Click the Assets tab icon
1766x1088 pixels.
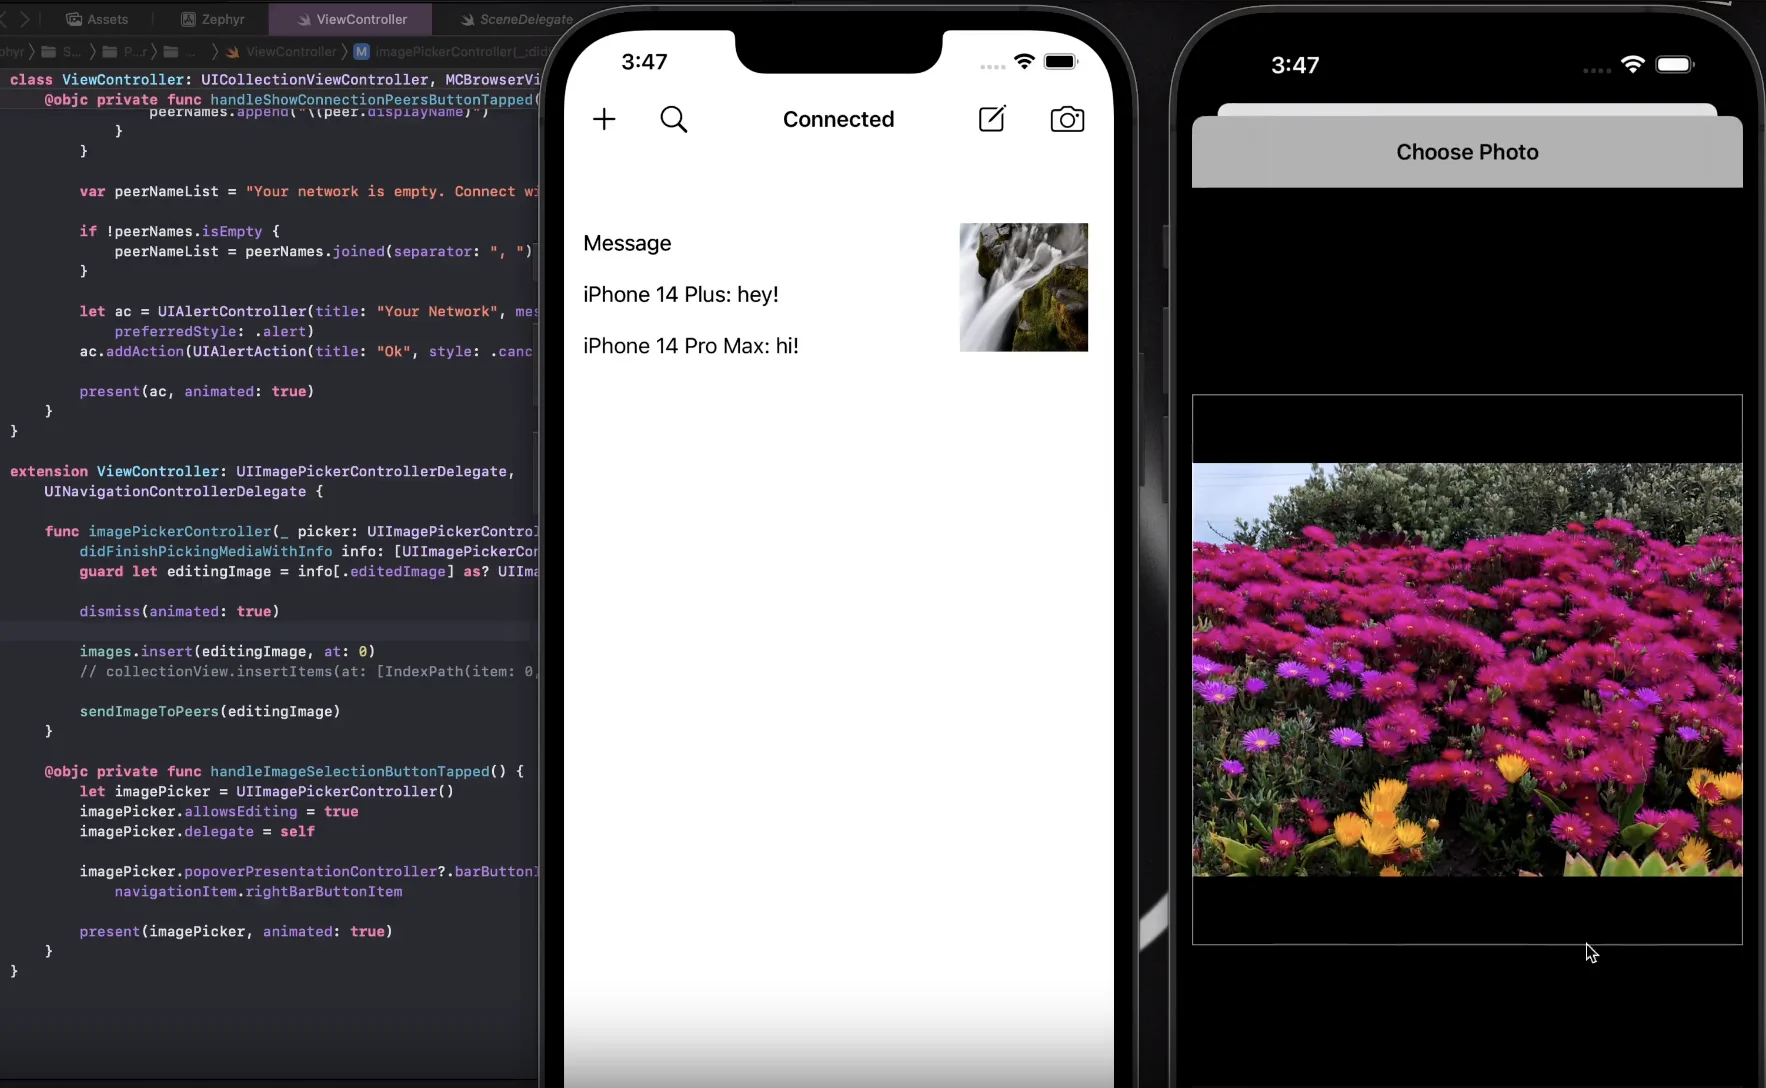[74, 19]
